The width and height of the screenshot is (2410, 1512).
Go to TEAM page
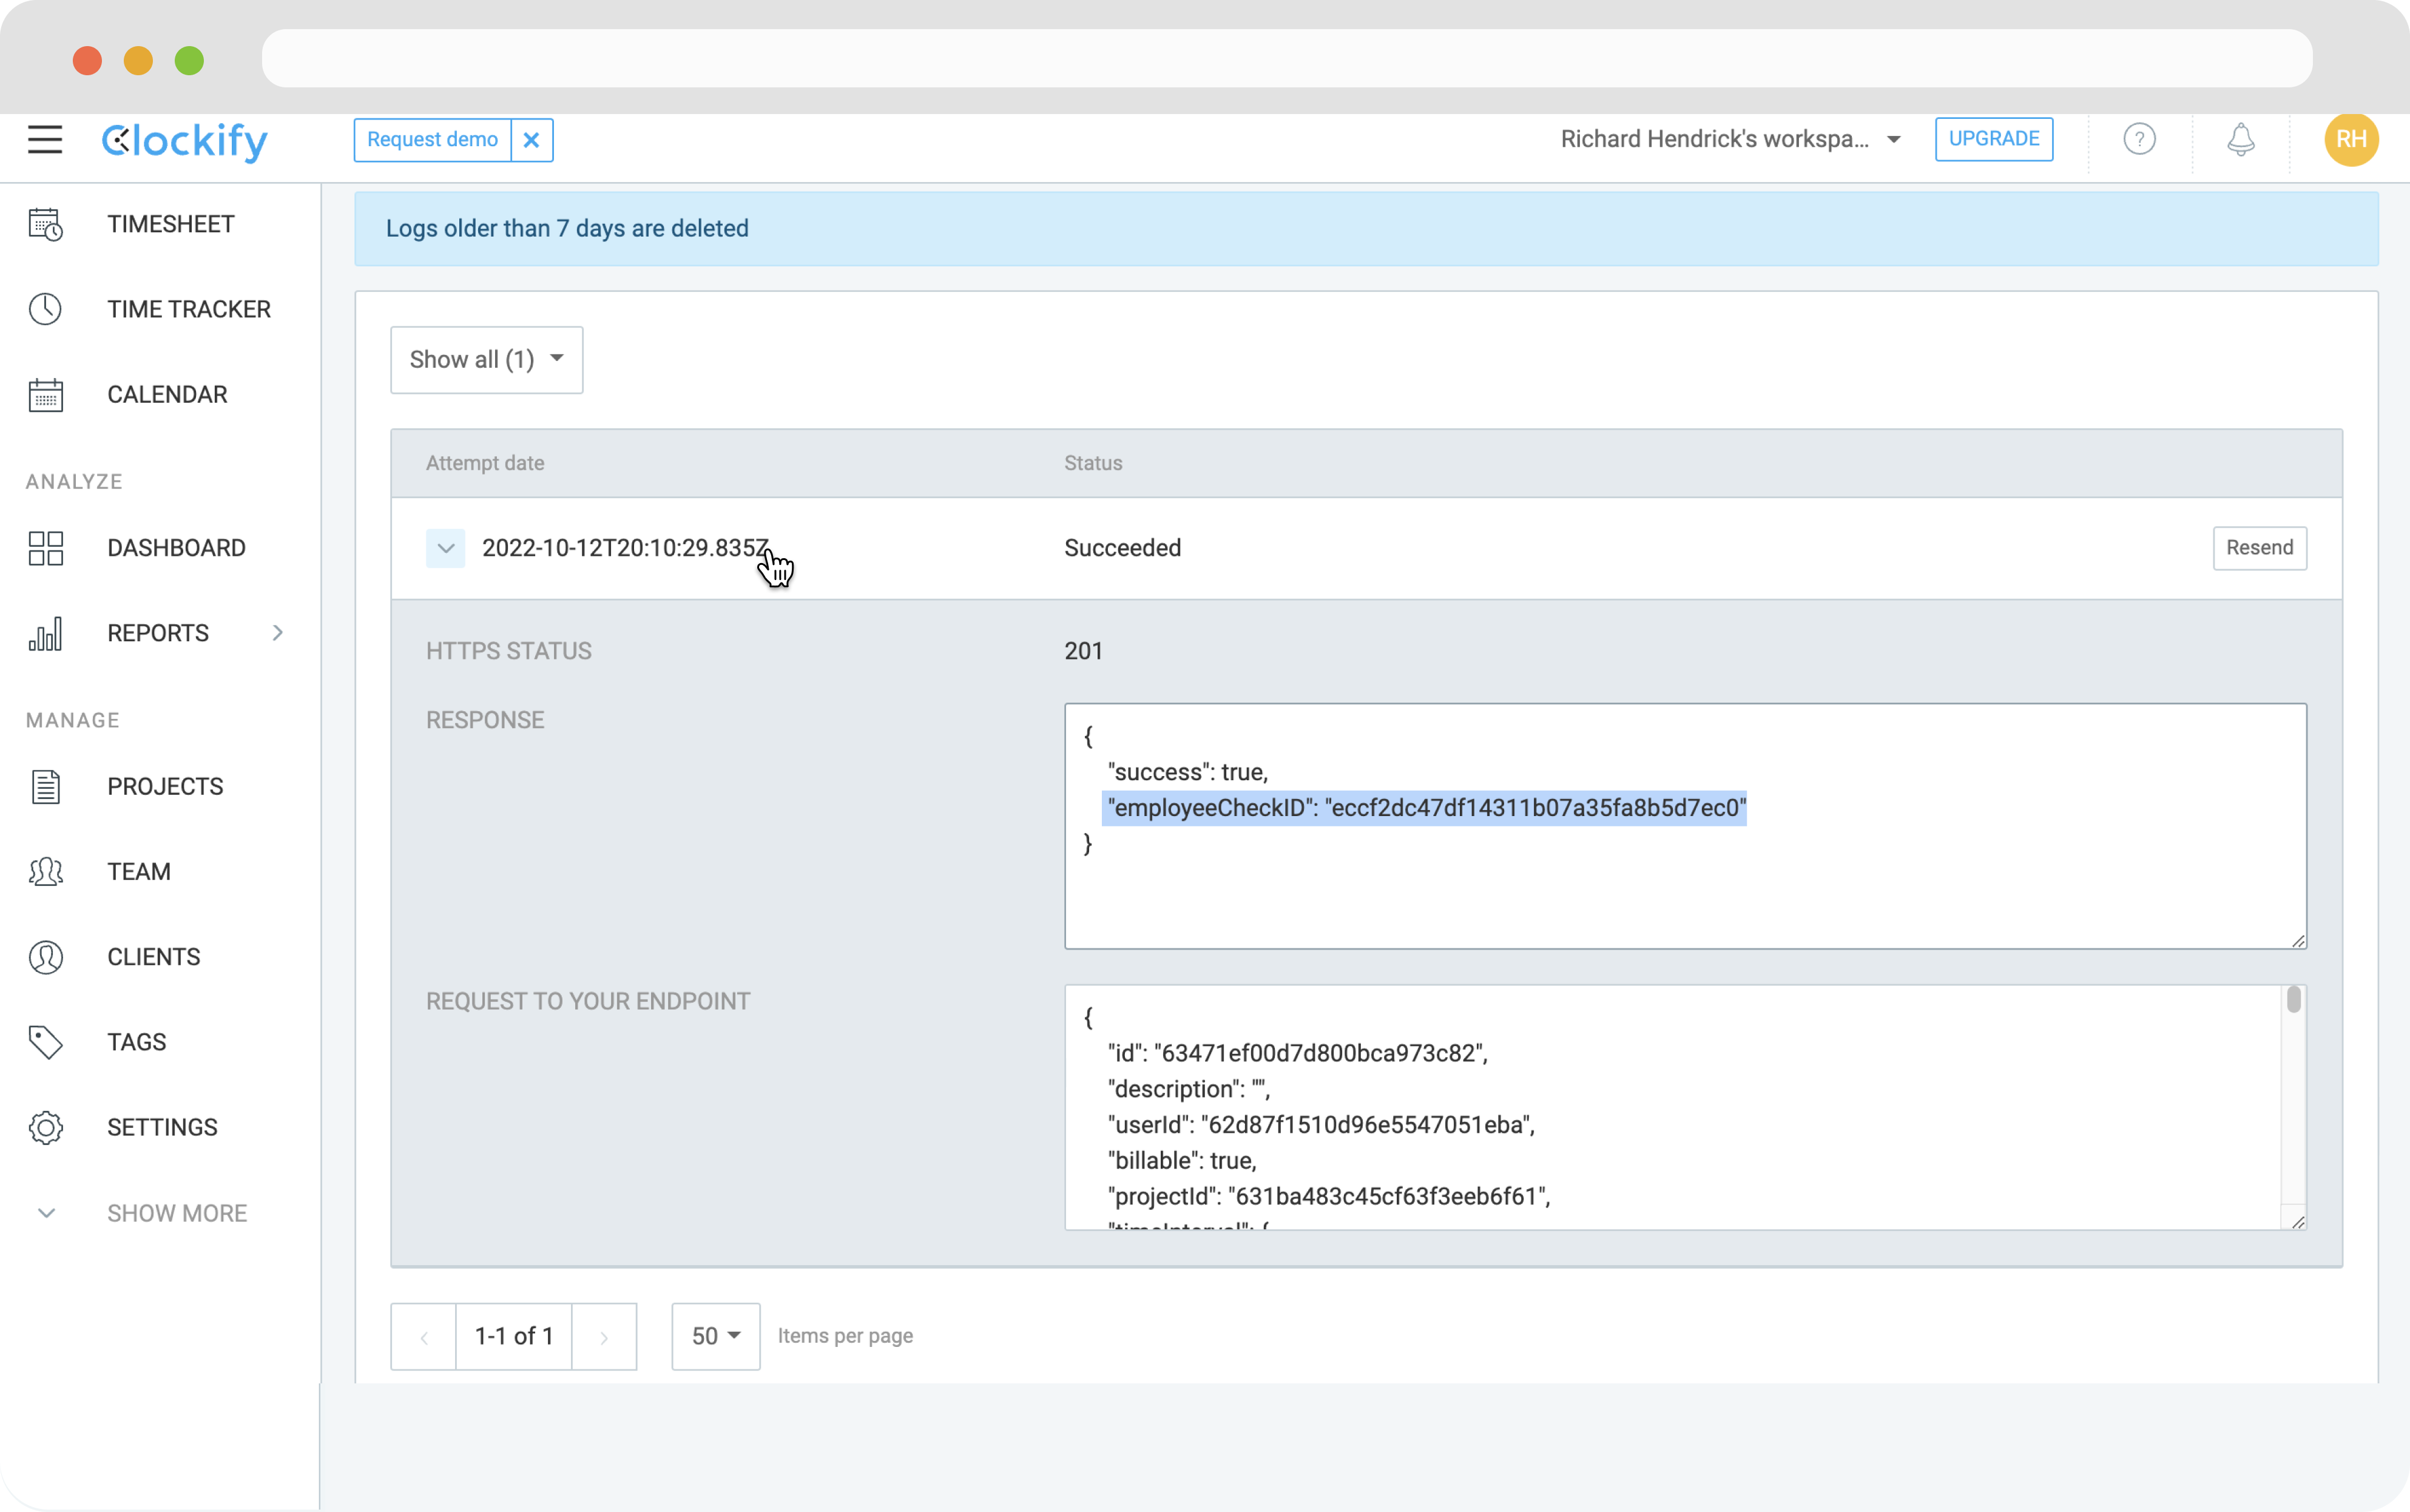[x=139, y=872]
